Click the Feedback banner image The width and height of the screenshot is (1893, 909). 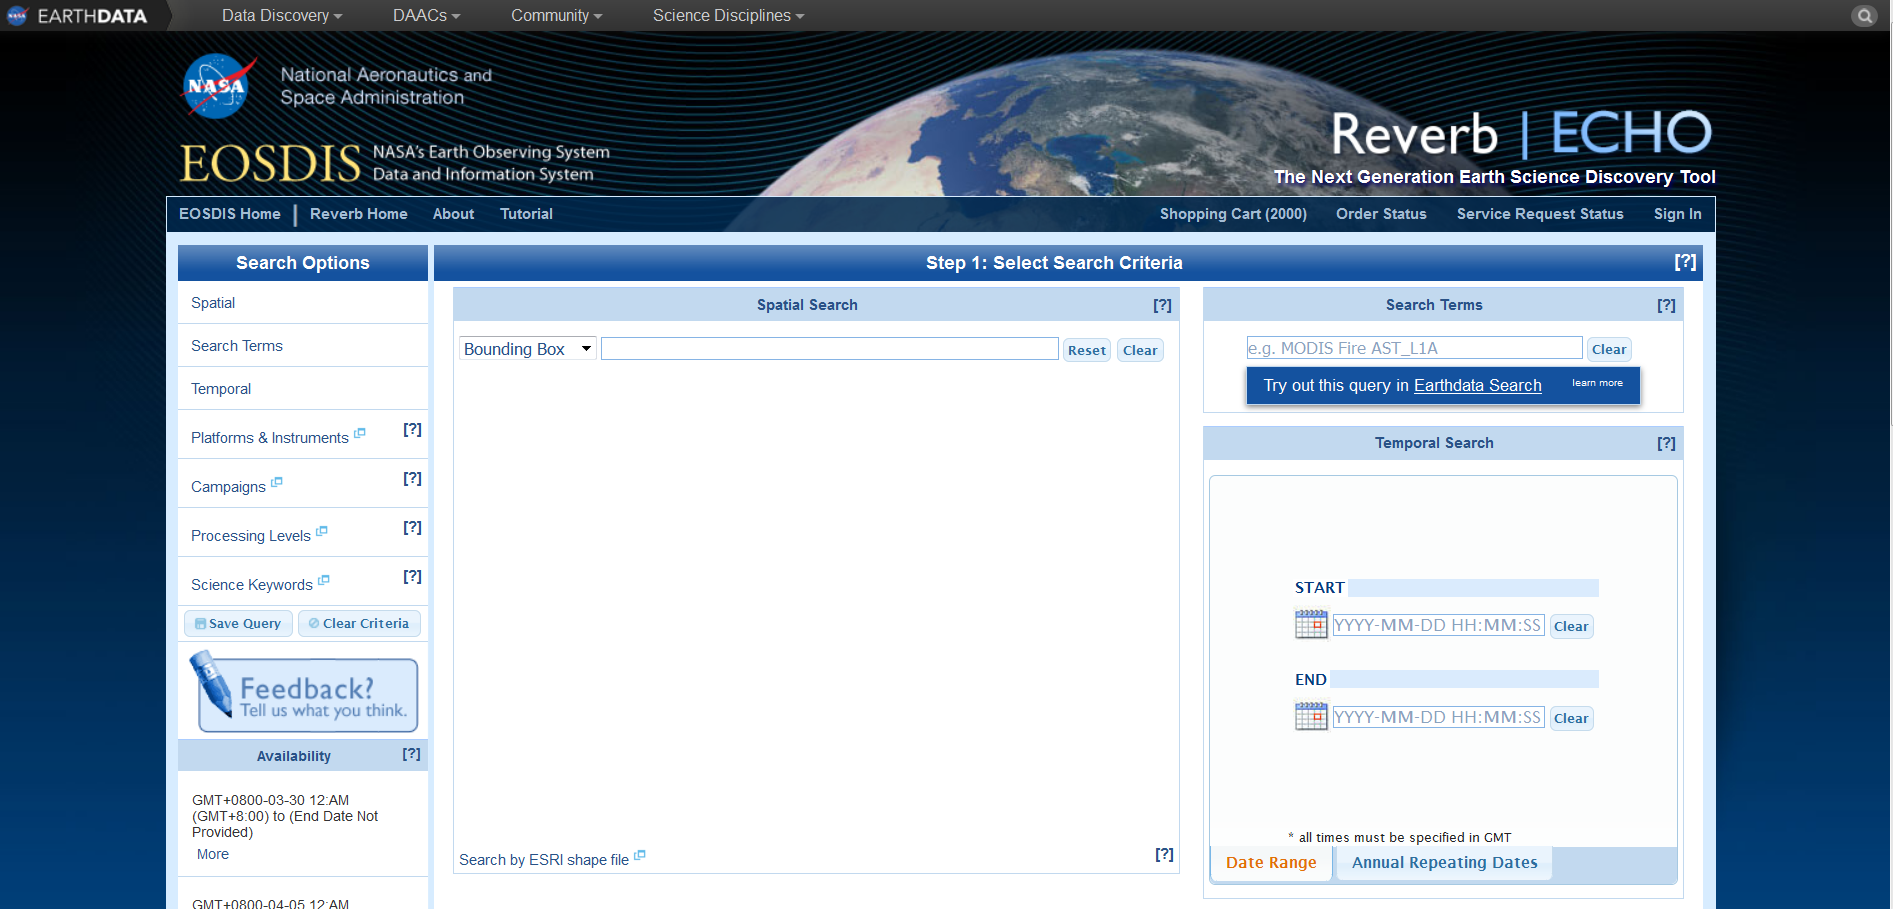(x=303, y=692)
